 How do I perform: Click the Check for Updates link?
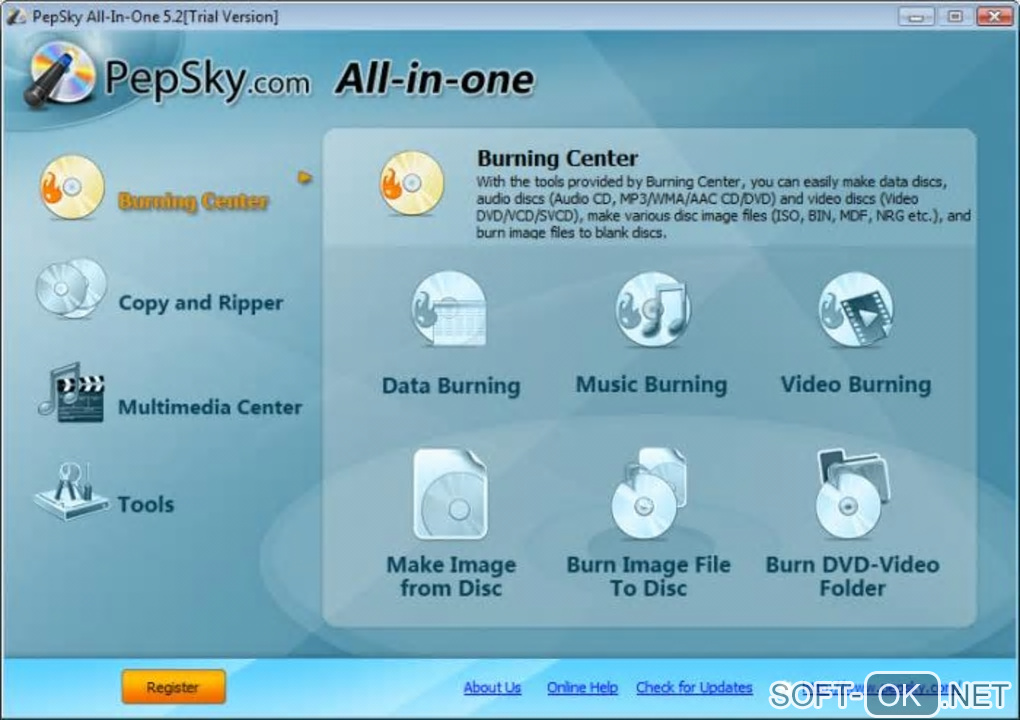(x=694, y=687)
